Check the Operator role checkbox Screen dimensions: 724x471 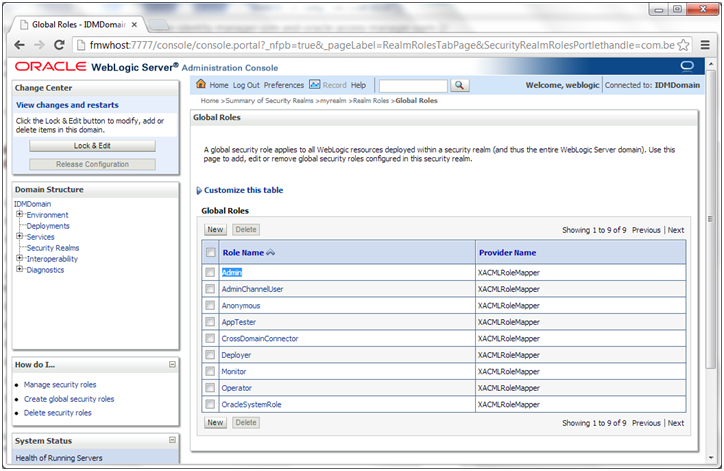pyautogui.click(x=210, y=388)
